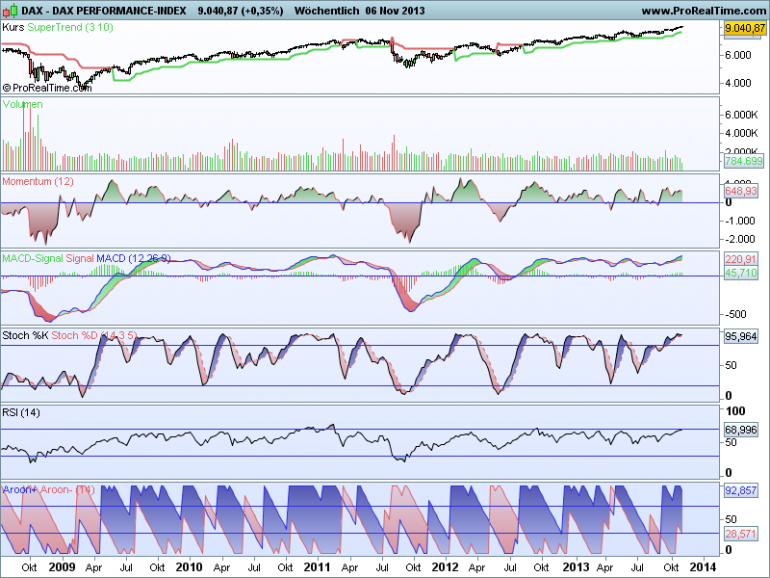770x578 pixels.
Task: Click the 6.000 price axis label
Action: click(738, 55)
